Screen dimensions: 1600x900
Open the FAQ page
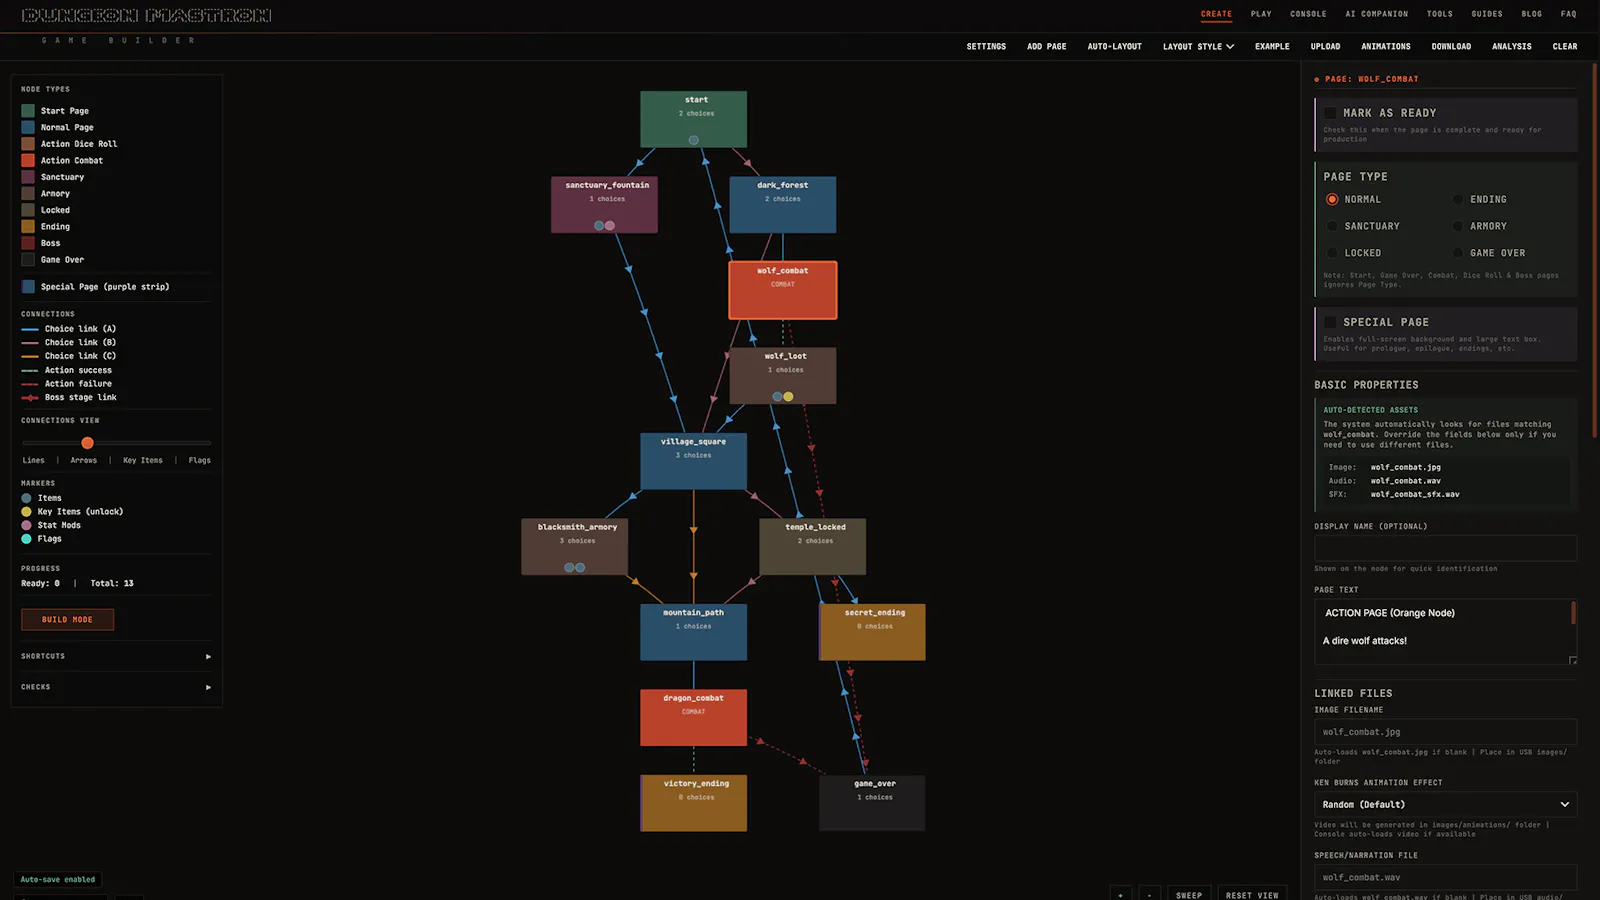pyautogui.click(x=1568, y=14)
